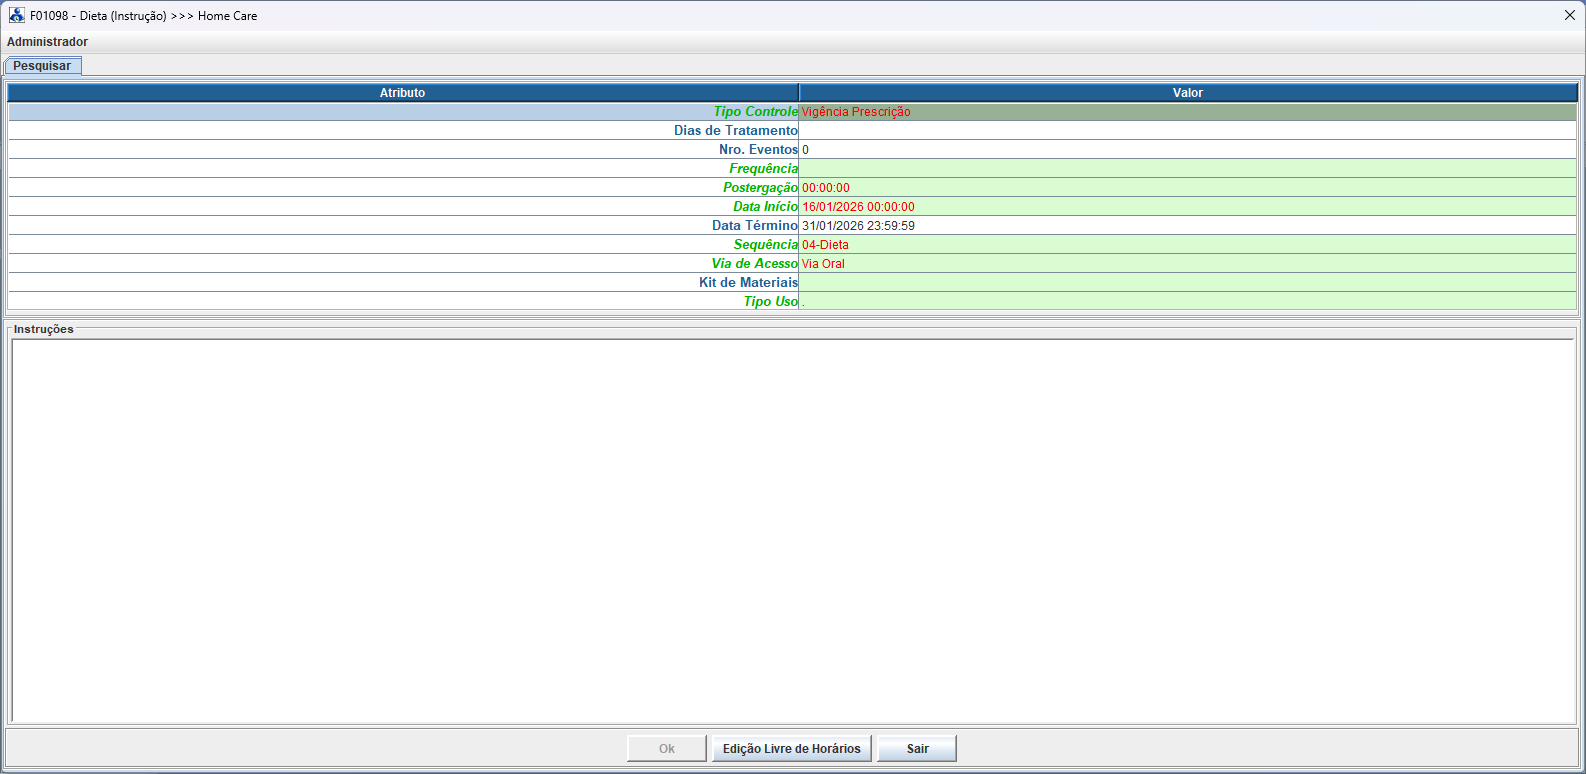The image size is (1586, 774).
Task: Select the Tipo Uso value cell
Action: click(1187, 302)
